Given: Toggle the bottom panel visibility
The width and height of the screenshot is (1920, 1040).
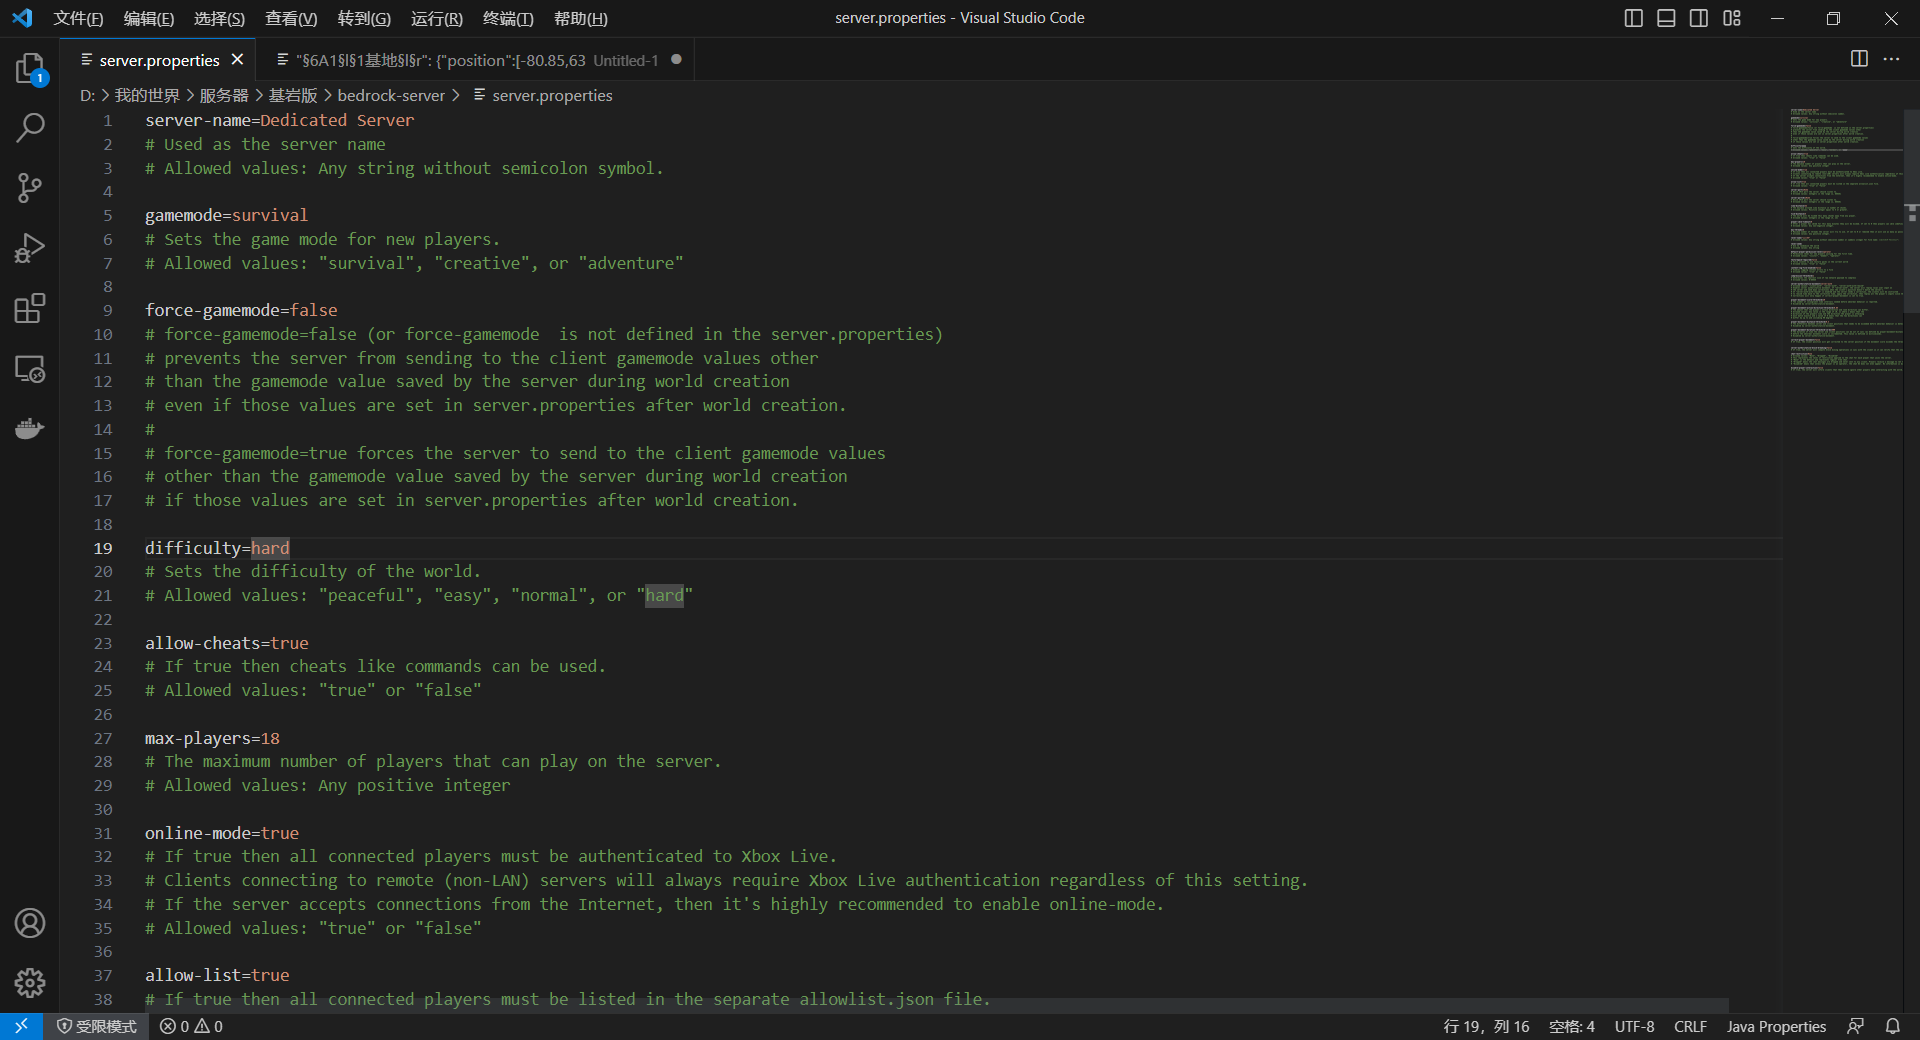Looking at the screenshot, I should 1666,17.
